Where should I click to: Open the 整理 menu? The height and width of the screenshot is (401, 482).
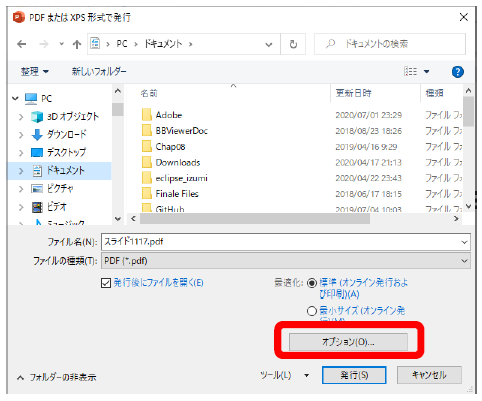35,71
